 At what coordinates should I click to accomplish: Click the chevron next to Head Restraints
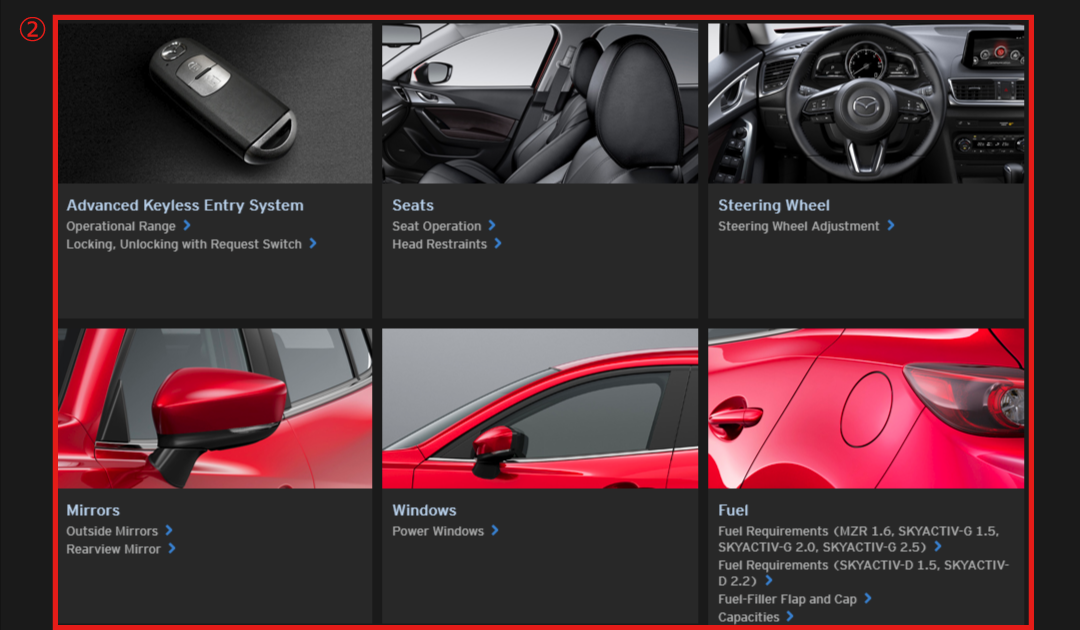(x=498, y=244)
